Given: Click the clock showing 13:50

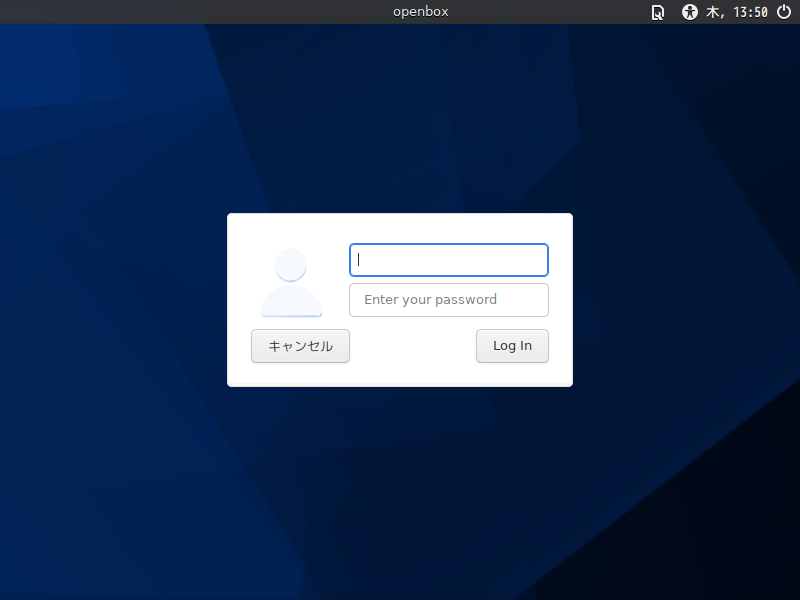Looking at the screenshot, I should pyautogui.click(x=737, y=12).
